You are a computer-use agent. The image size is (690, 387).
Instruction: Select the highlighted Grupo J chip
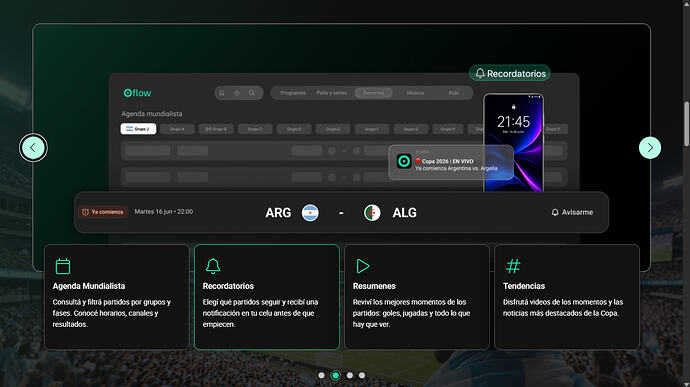pos(138,129)
